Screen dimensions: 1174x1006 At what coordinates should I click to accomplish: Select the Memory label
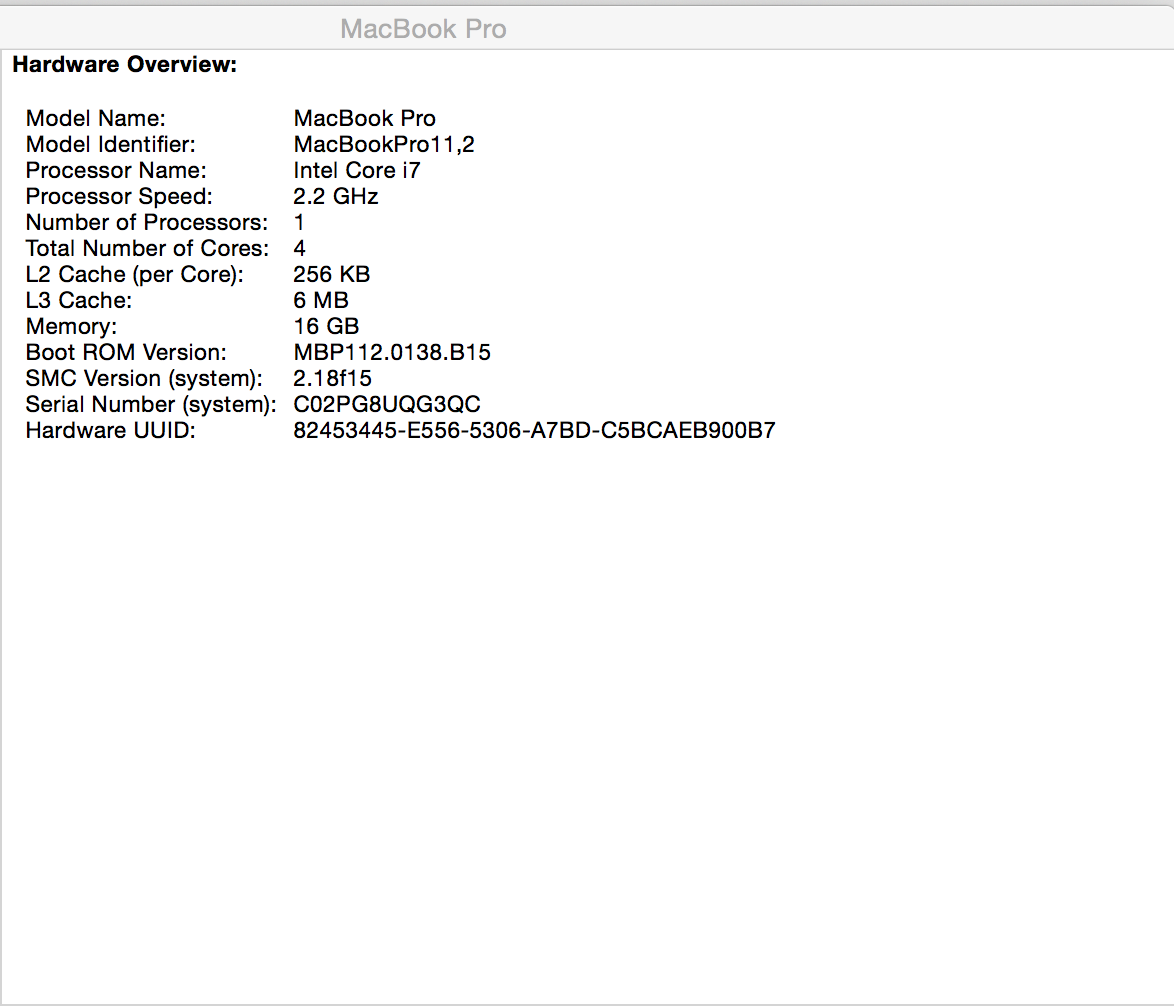(x=72, y=327)
